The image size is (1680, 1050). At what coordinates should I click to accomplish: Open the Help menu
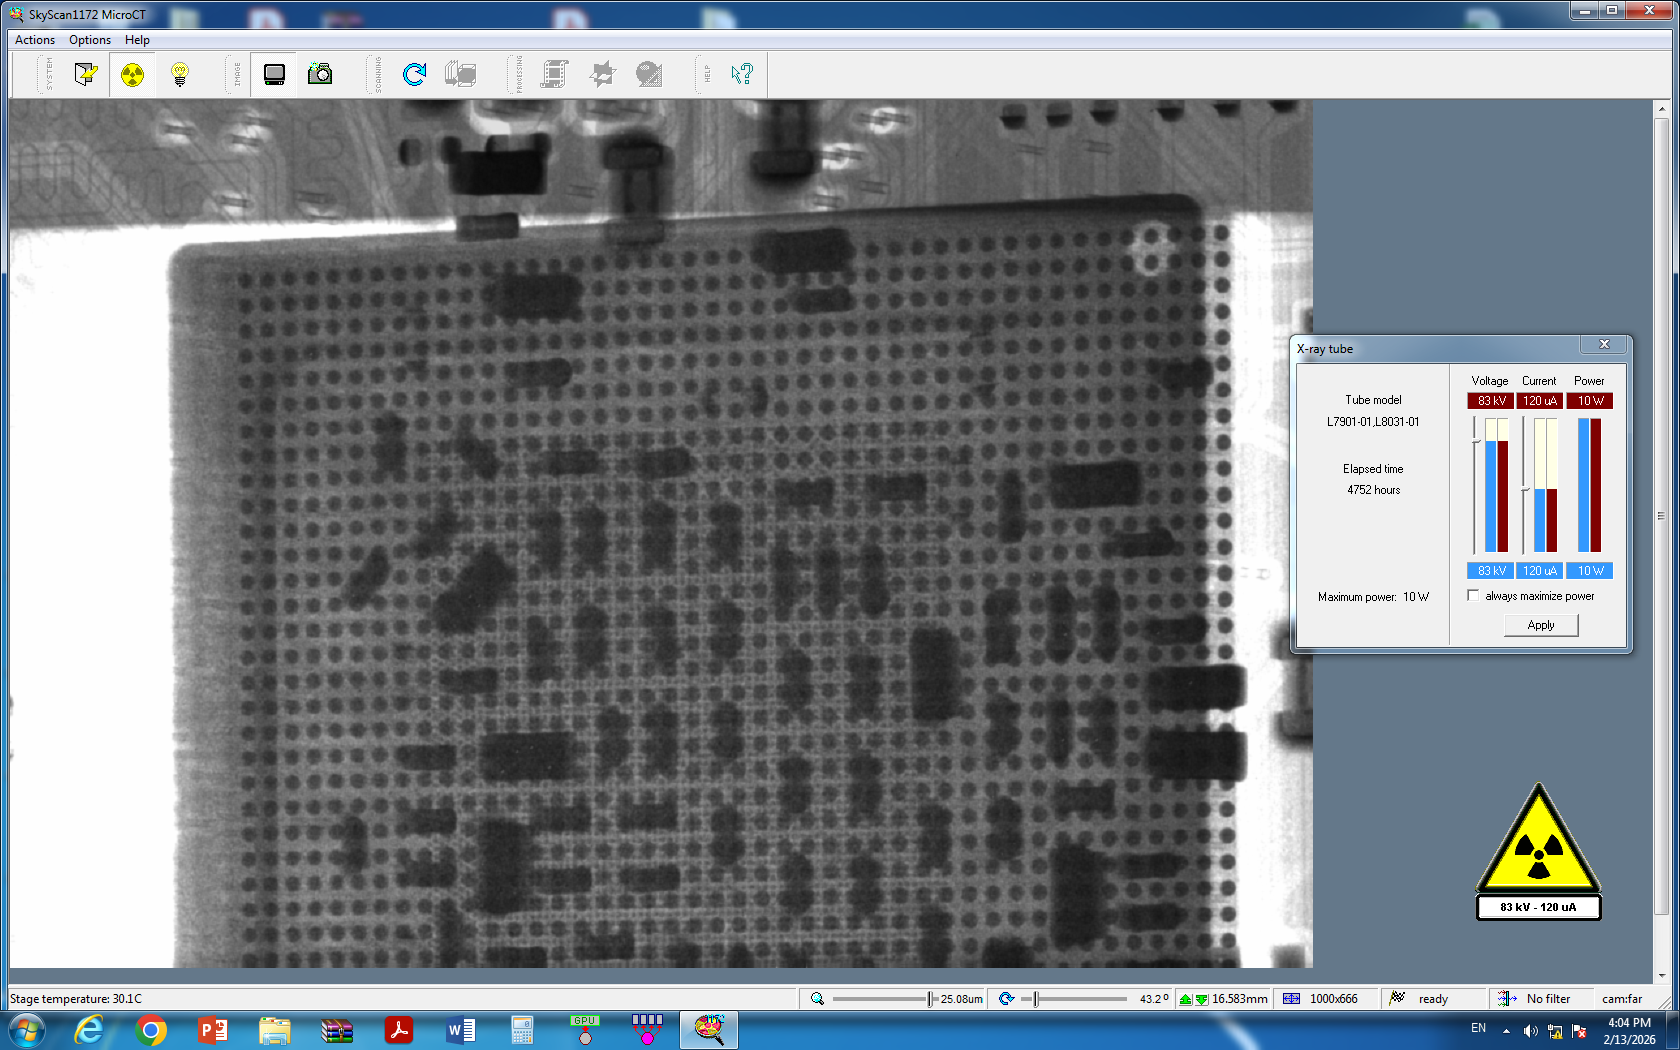pyautogui.click(x=137, y=40)
